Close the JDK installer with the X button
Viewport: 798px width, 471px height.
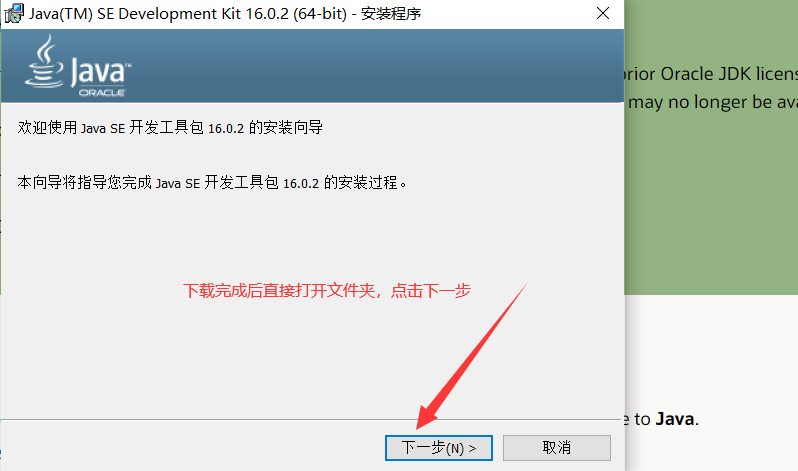(x=603, y=13)
